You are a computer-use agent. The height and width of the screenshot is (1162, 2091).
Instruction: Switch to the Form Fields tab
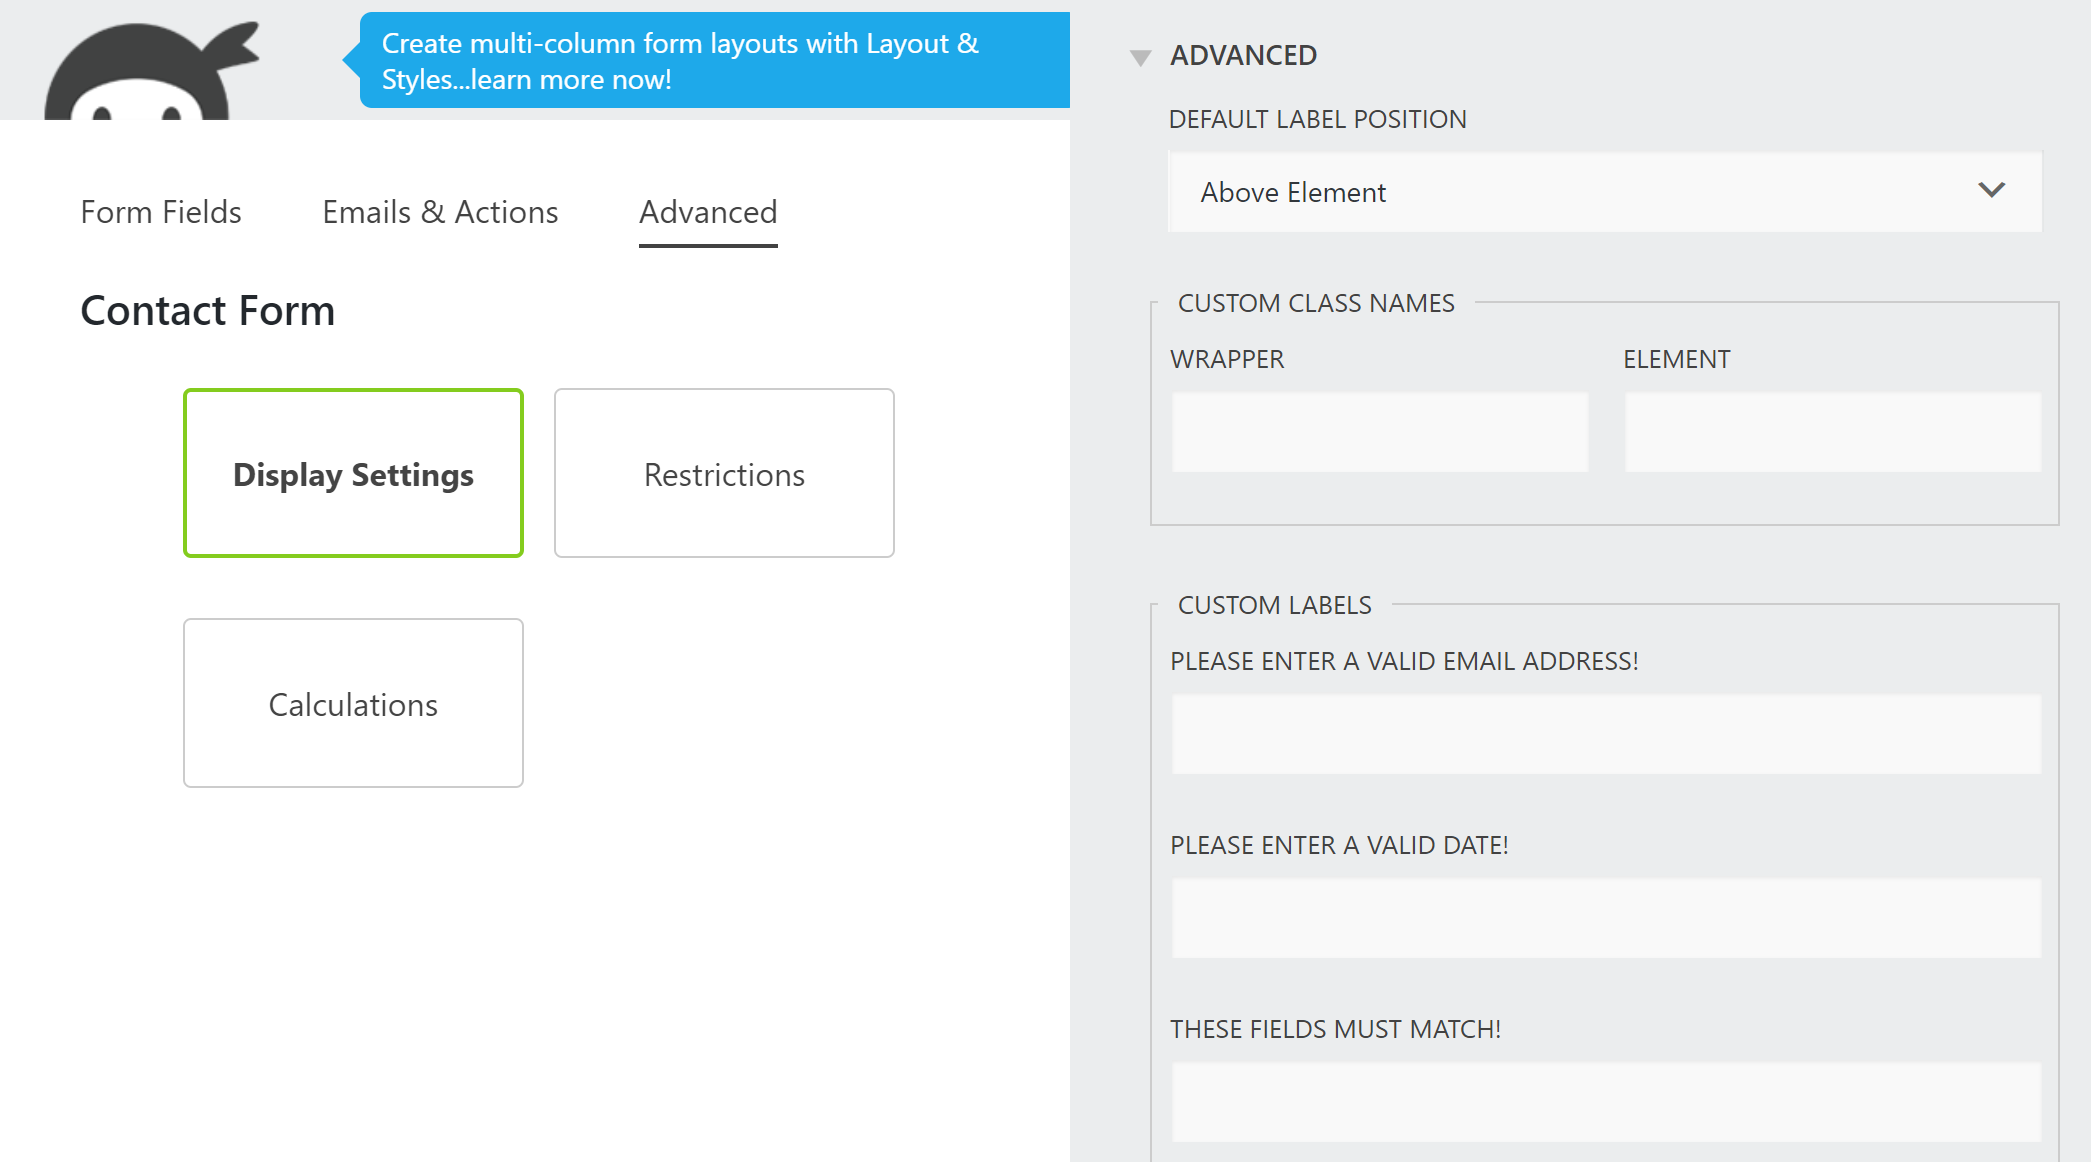coord(161,212)
